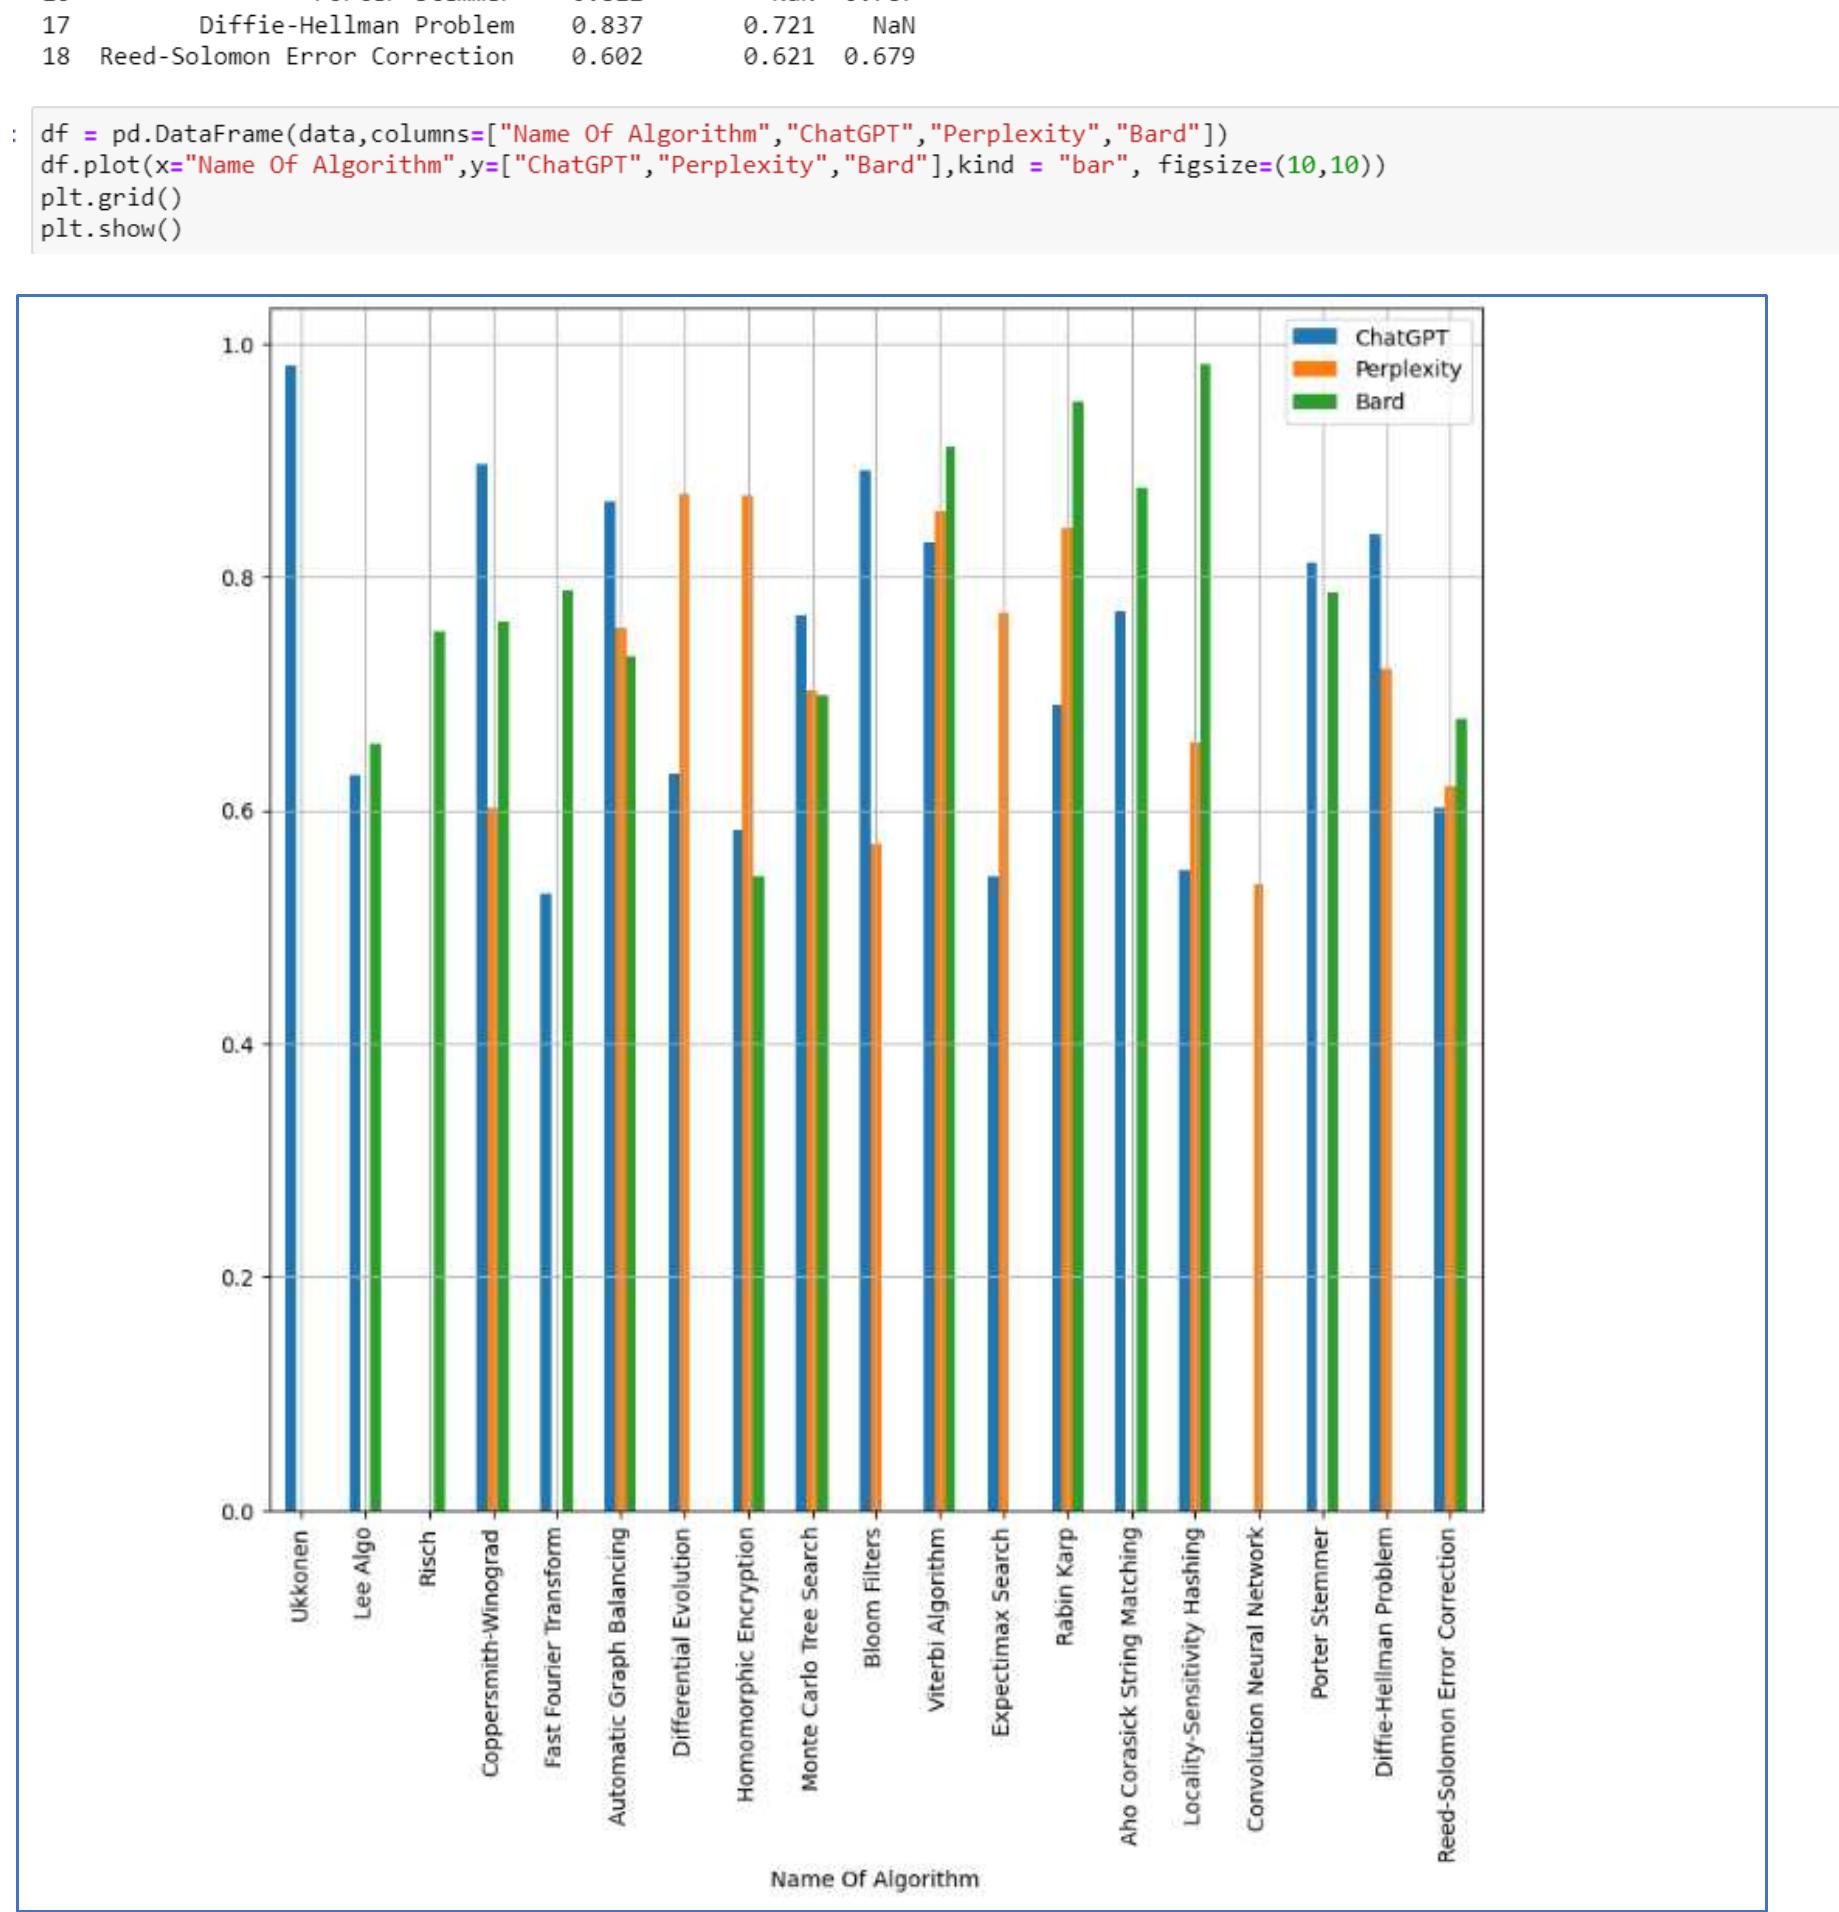Click the plt.show() line in code
The height and width of the screenshot is (1912, 1839).
pyautogui.click(x=111, y=229)
